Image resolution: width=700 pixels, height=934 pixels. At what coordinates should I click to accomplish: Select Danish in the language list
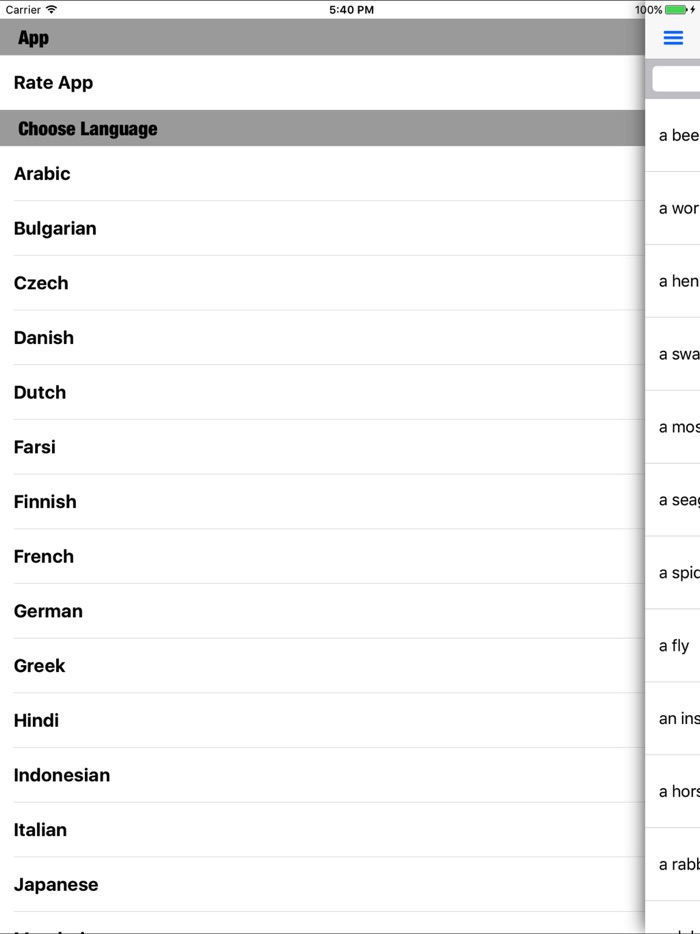[43, 337]
